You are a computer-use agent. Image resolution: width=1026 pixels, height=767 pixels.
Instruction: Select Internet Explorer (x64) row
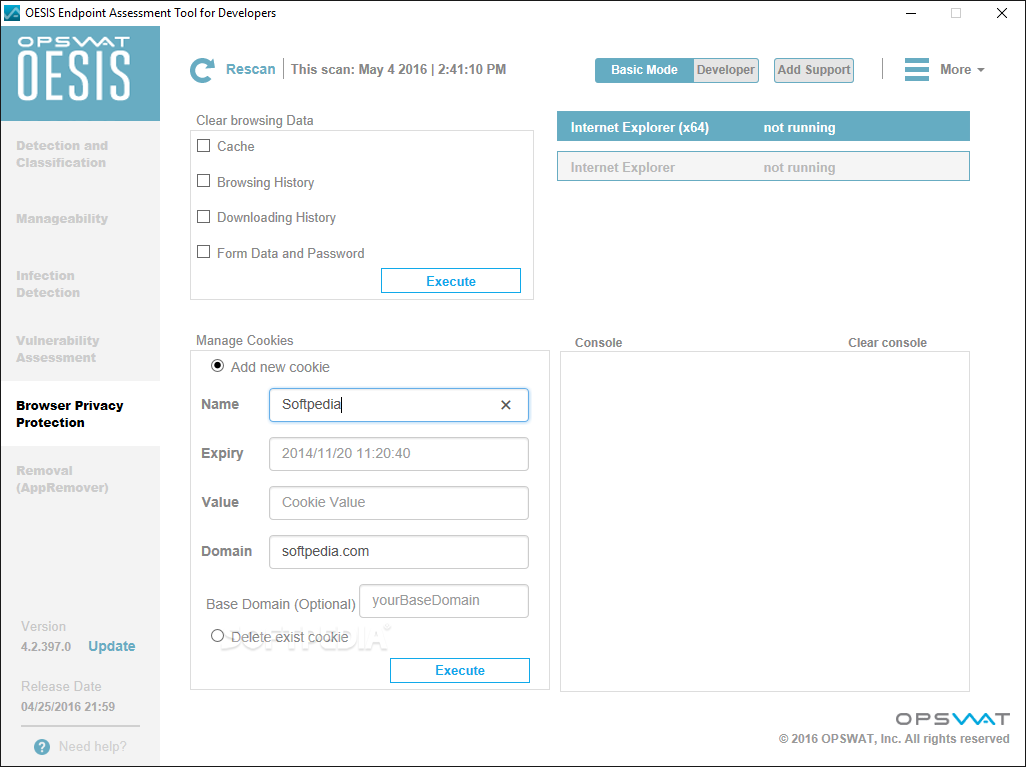coord(763,126)
